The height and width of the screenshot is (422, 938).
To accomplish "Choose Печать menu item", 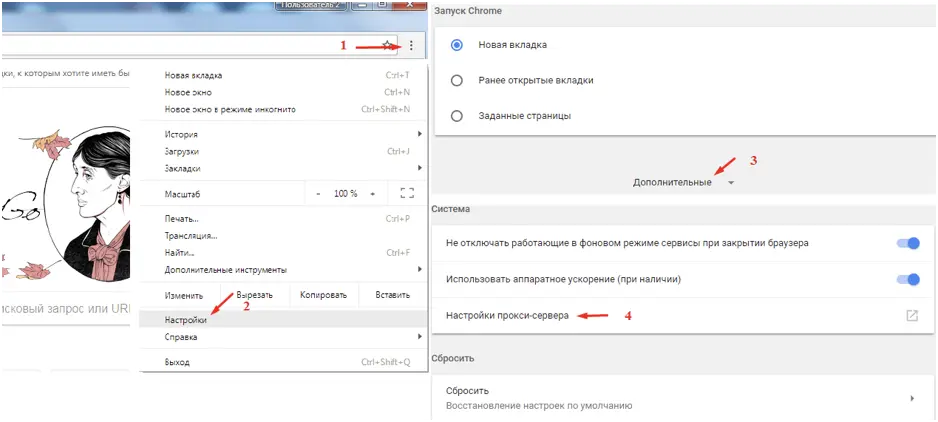I will click(284, 219).
